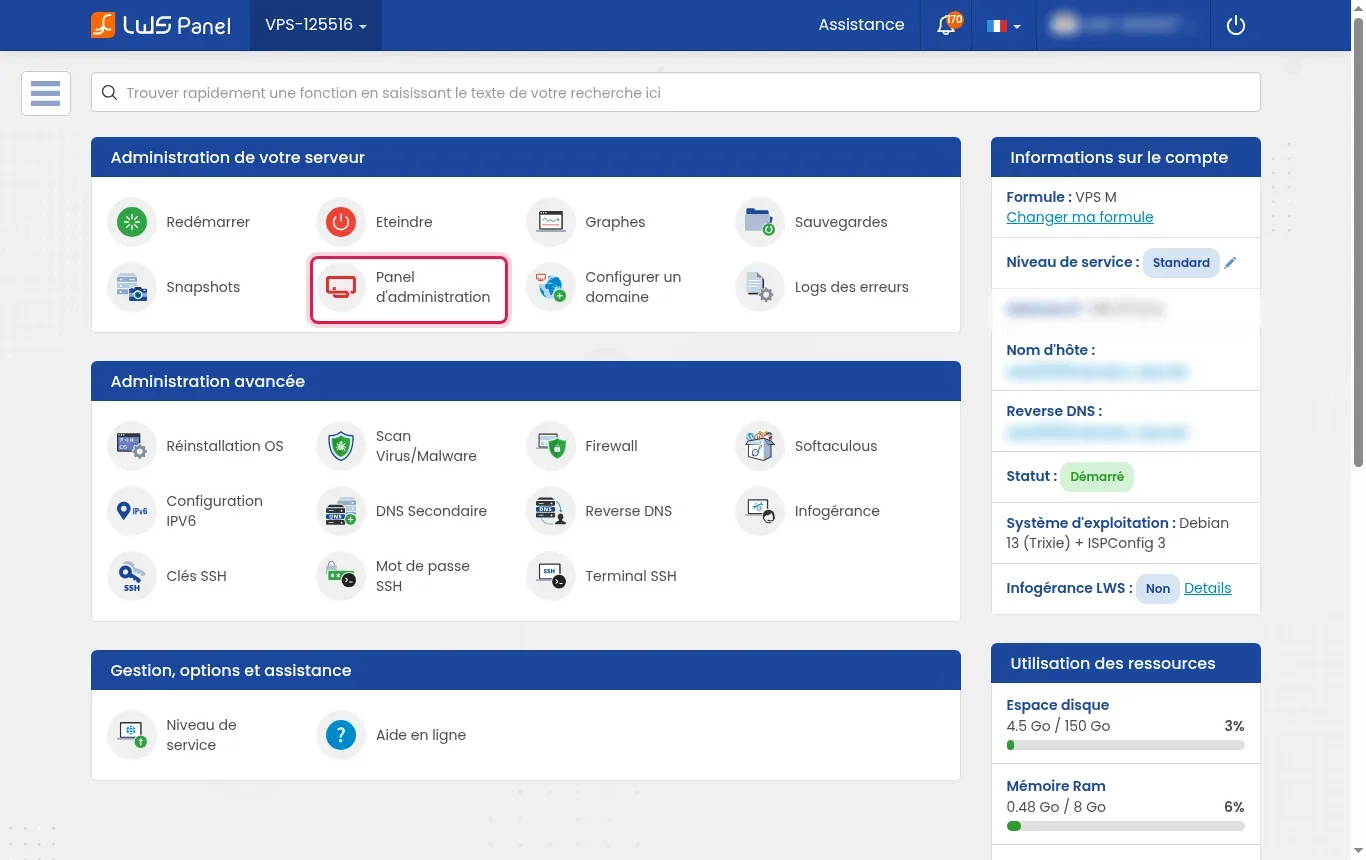Open the Assistance menu item
The width and height of the screenshot is (1366, 860).
click(x=861, y=25)
